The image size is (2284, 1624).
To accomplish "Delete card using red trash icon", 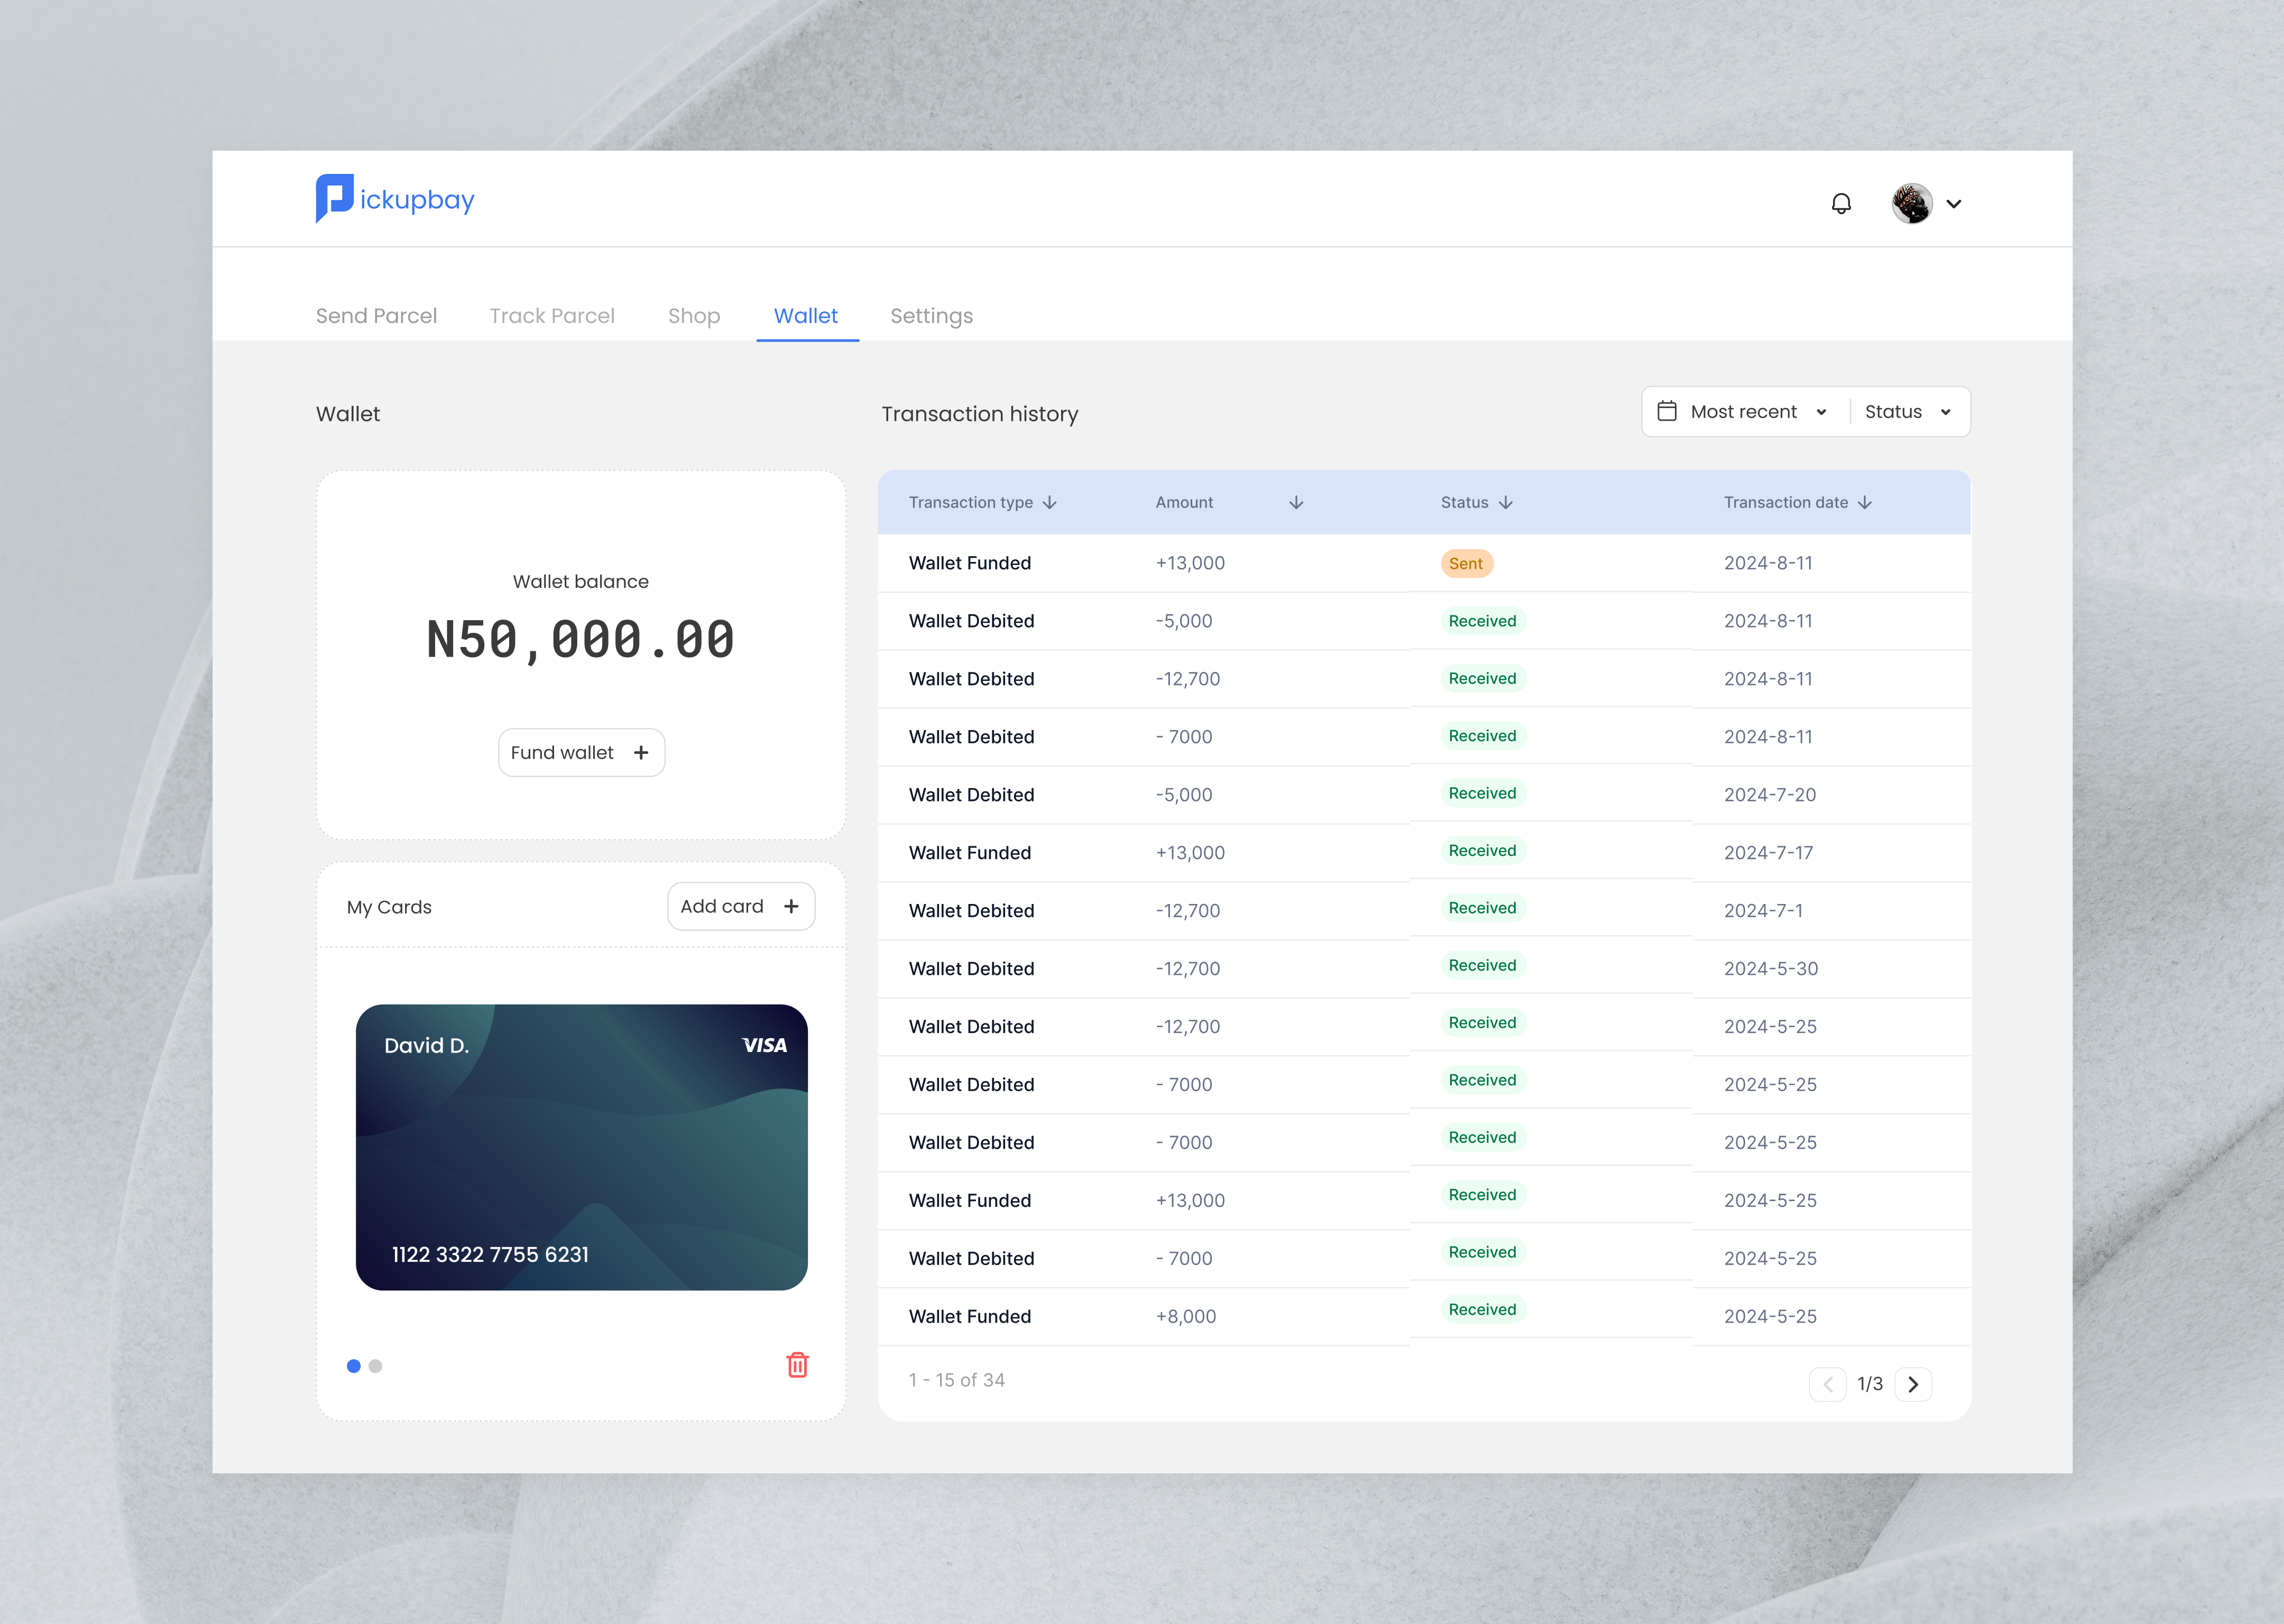I will pos(797,1365).
